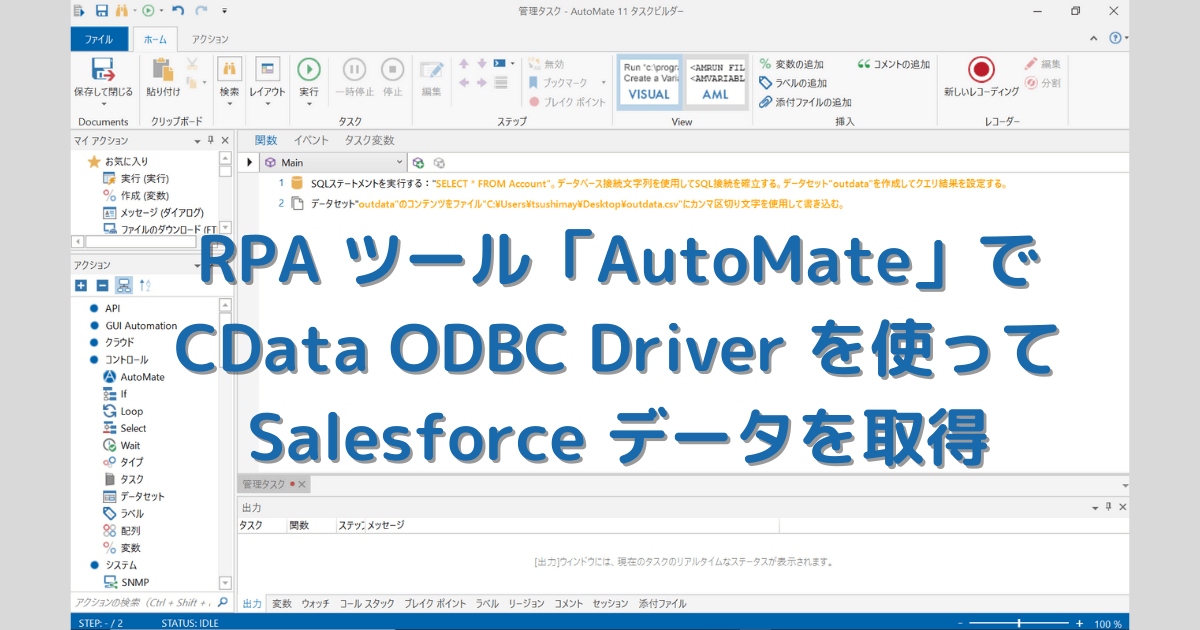The width and height of the screenshot is (1200, 630).
Task: Click the 編集 edit step icon in ステップ group
Action: 431,69
